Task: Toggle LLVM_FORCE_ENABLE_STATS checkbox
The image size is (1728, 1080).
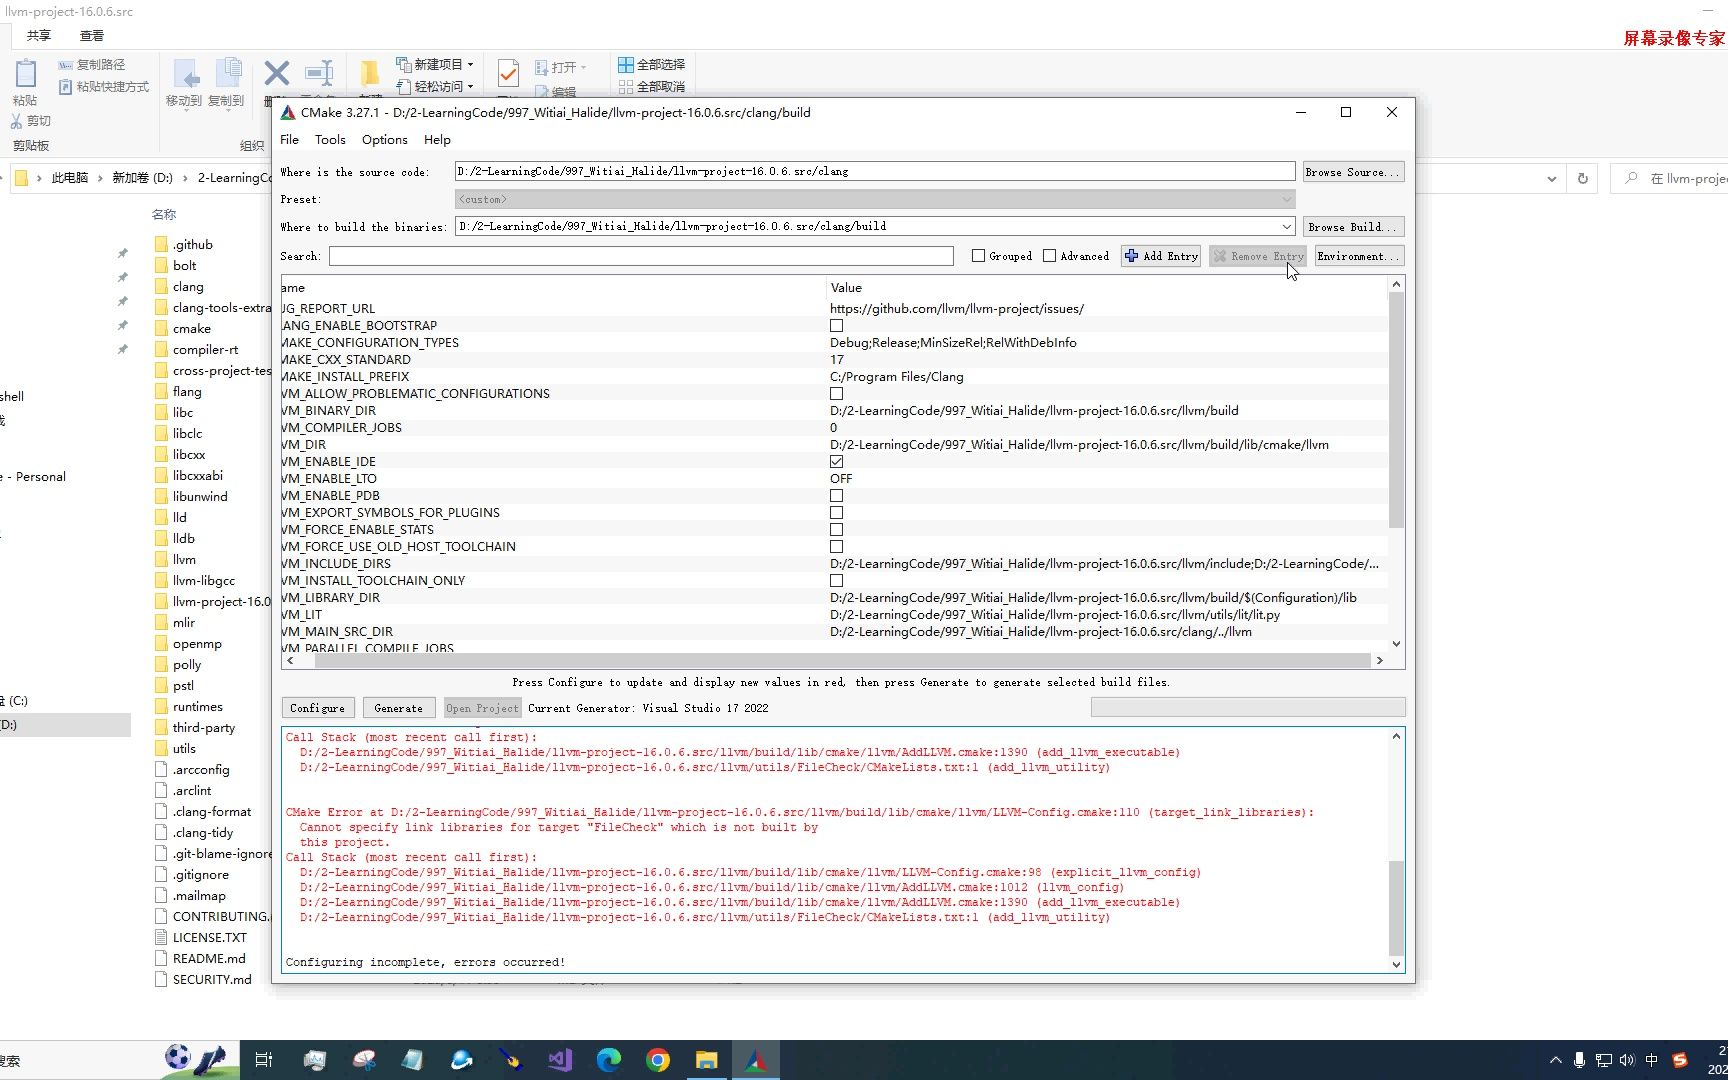Action: 837,529
